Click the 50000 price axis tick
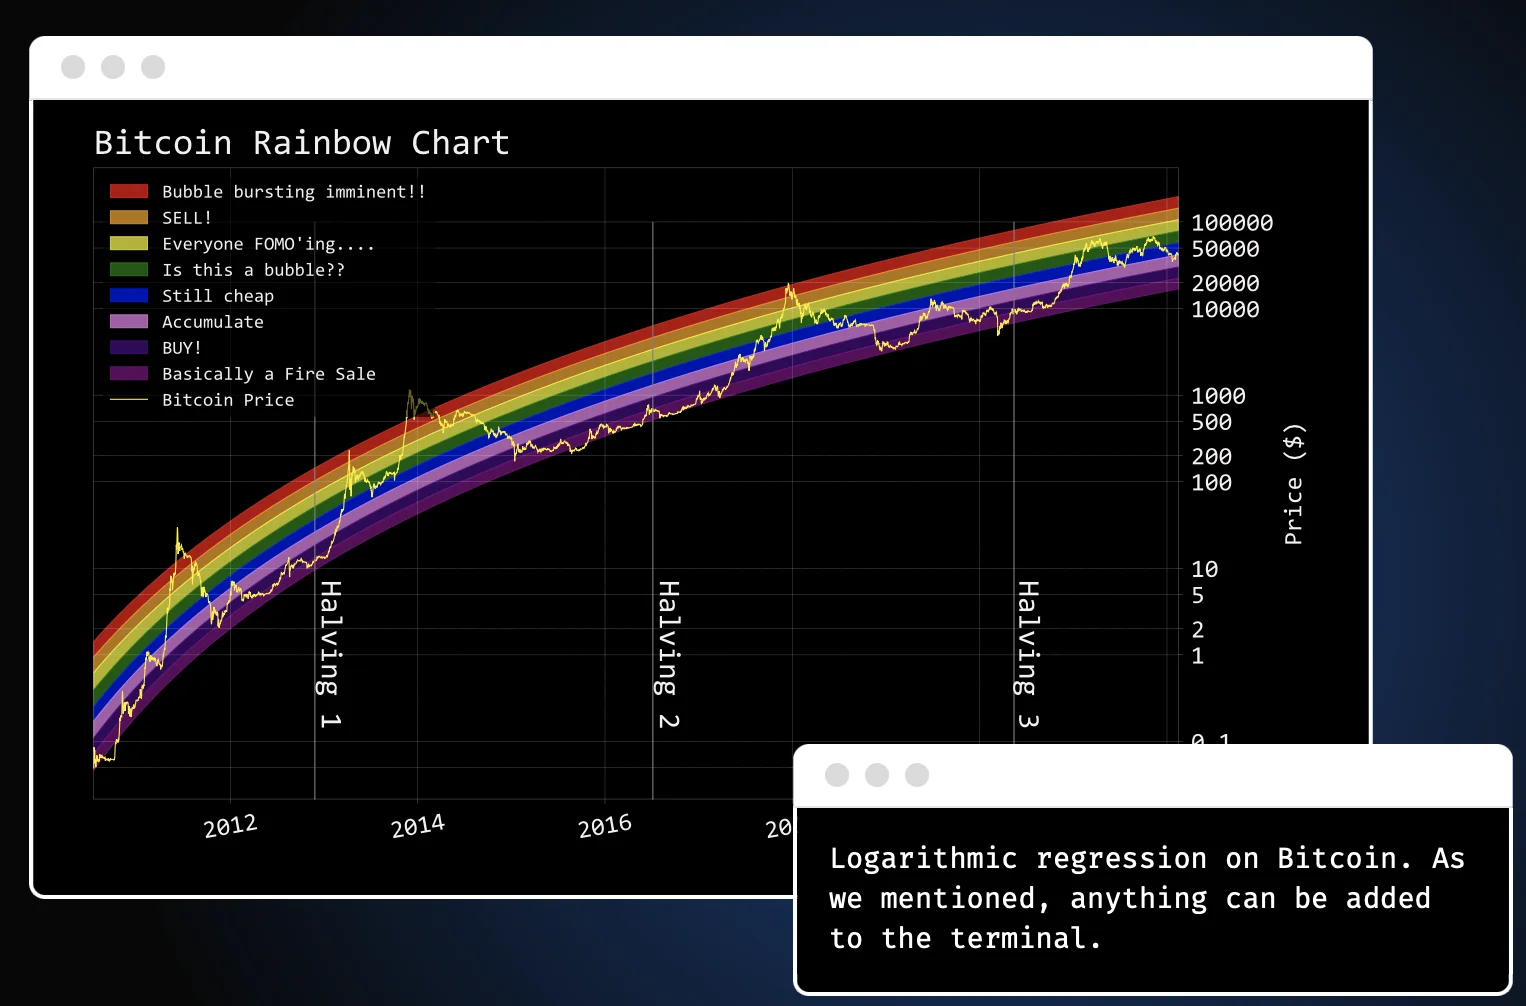The height and width of the screenshot is (1006, 1526). (x=1225, y=249)
